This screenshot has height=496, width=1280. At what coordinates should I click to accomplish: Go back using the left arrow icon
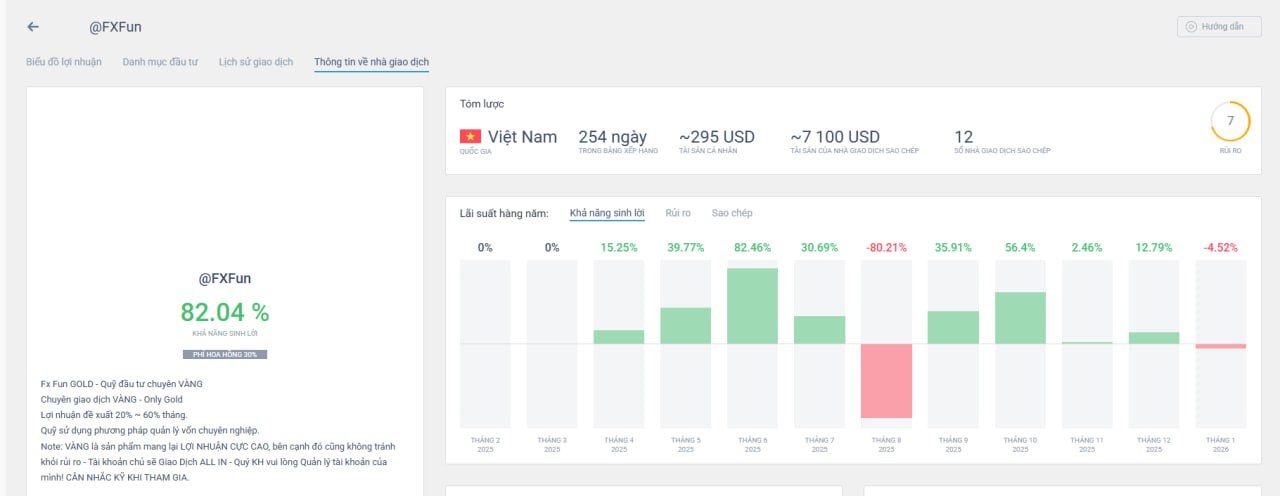pyautogui.click(x=33, y=27)
